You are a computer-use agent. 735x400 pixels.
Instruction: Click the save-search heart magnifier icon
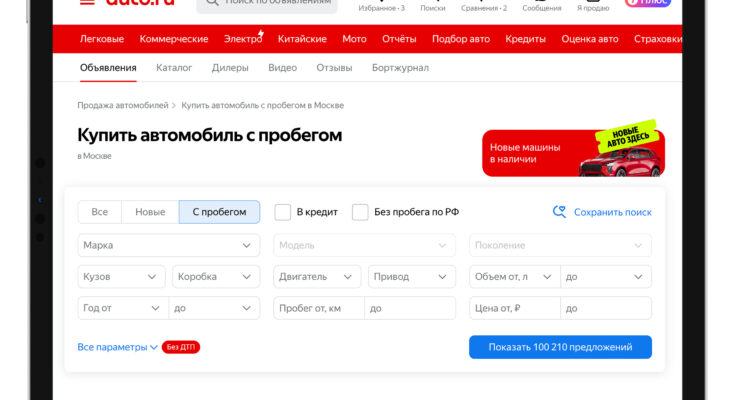(559, 212)
